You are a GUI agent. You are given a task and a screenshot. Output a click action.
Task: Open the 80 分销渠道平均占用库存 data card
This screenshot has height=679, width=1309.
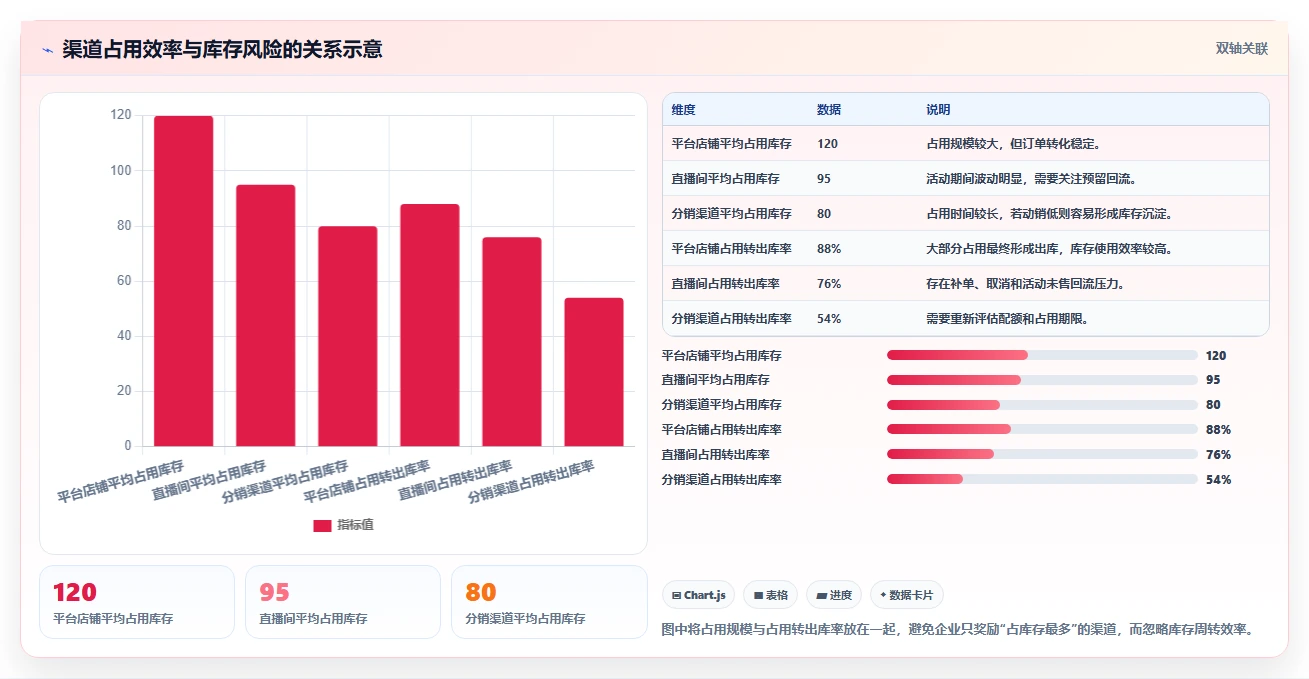tap(549, 602)
